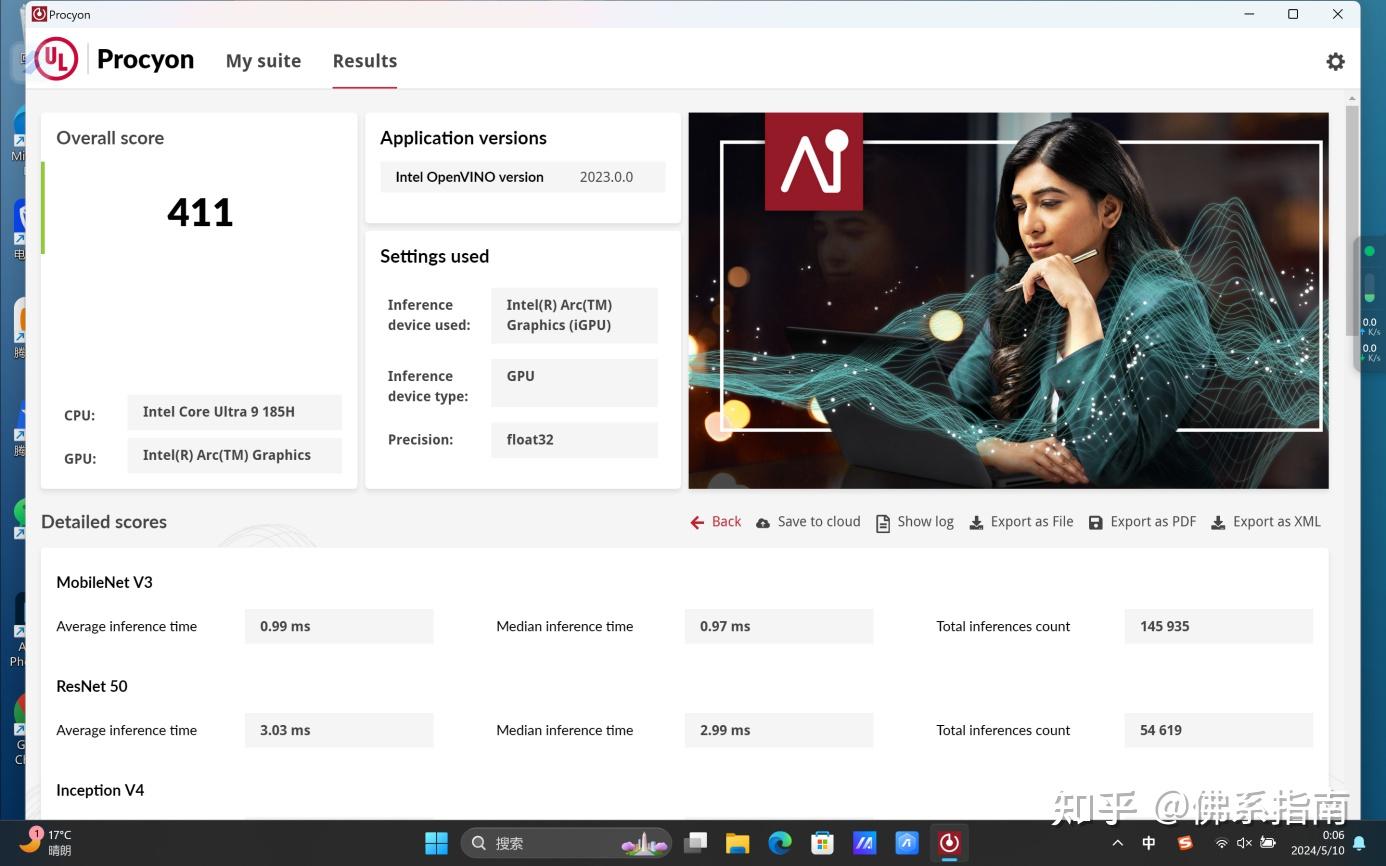This screenshot has height=866, width=1386.
Task: Click the Intel OpenVINO version label
Action: pos(469,177)
